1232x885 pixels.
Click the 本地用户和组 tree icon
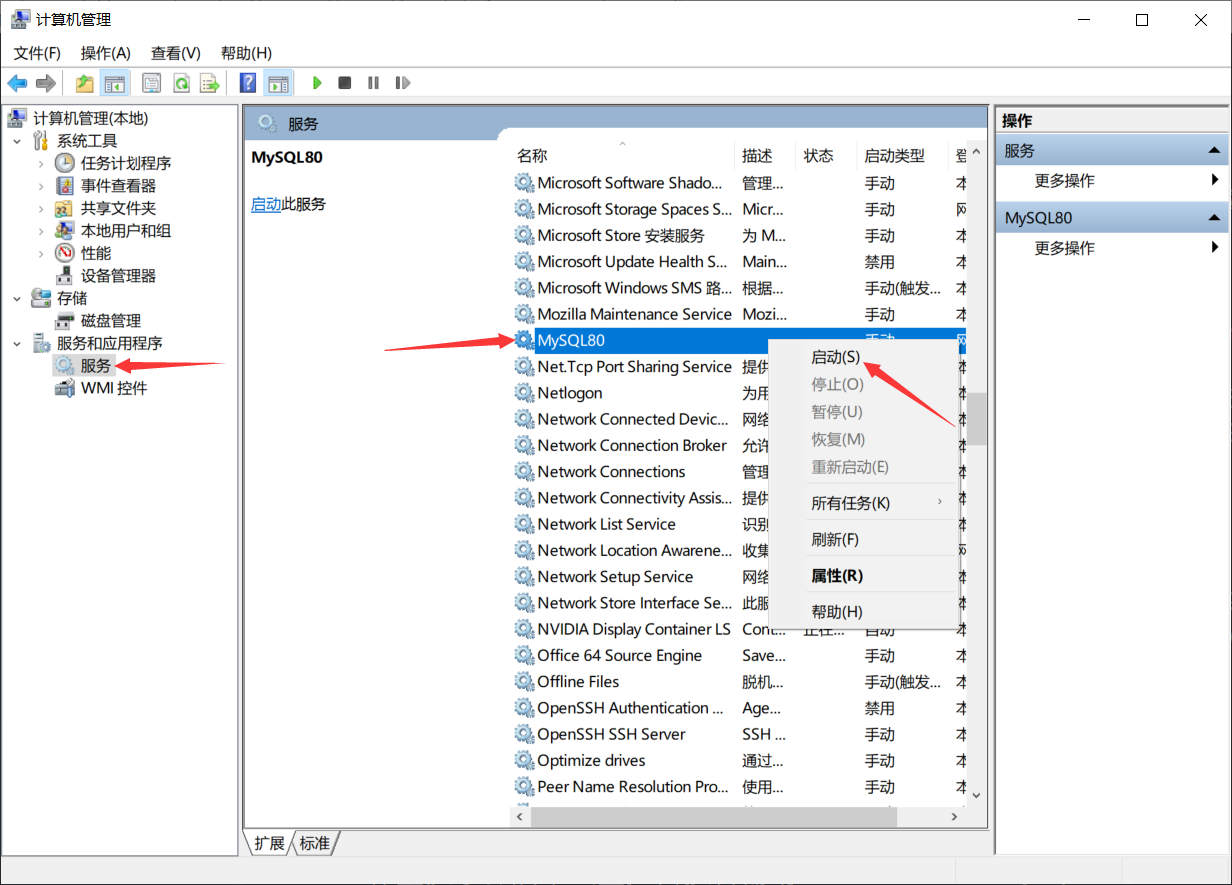(65, 231)
